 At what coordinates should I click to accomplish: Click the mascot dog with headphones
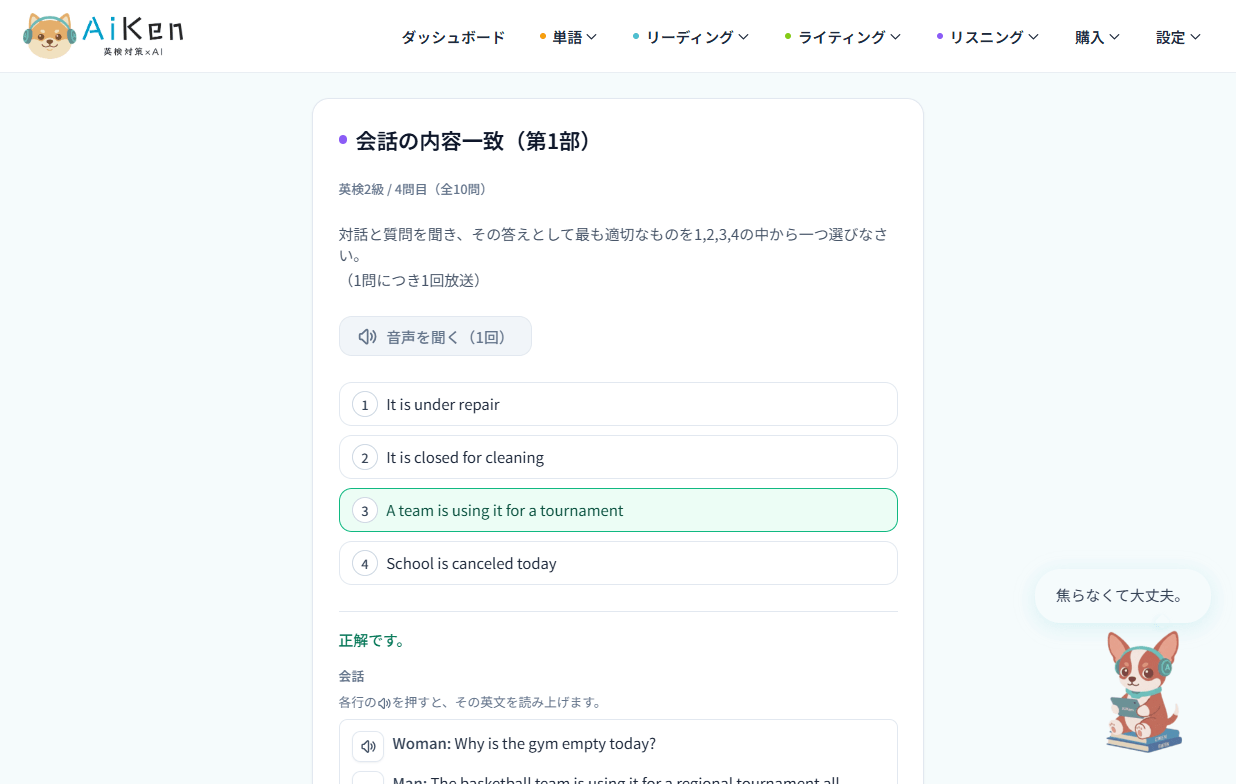(1145, 691)
